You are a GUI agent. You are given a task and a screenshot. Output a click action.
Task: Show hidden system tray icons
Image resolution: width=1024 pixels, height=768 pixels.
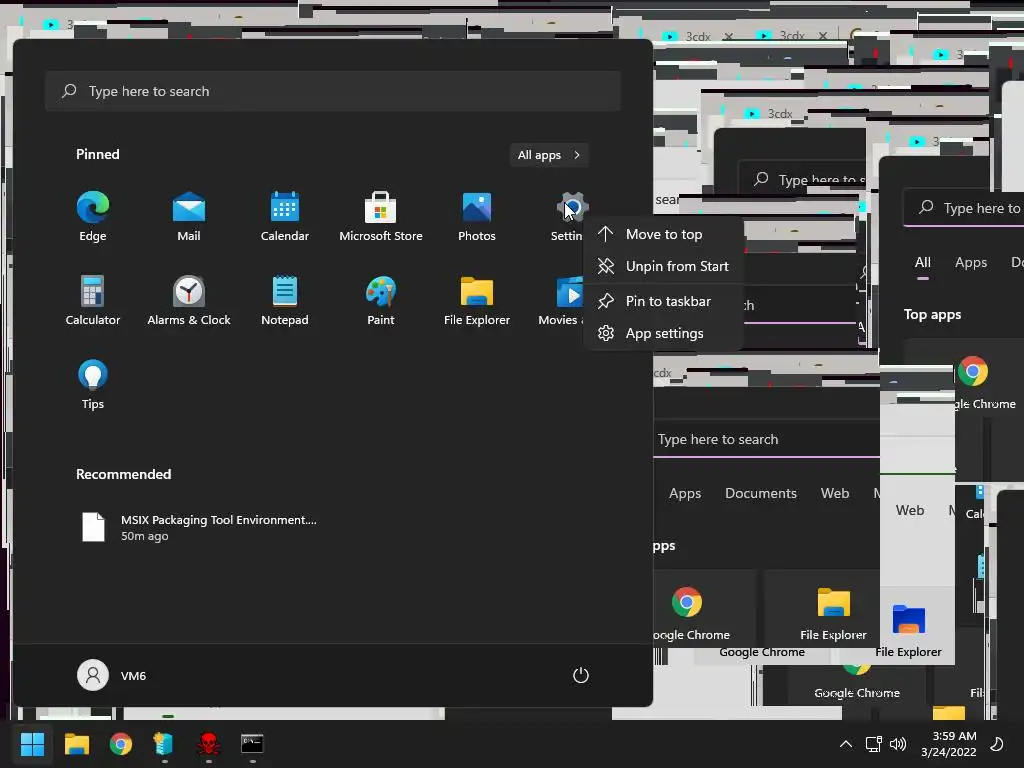tap(846, 744)
